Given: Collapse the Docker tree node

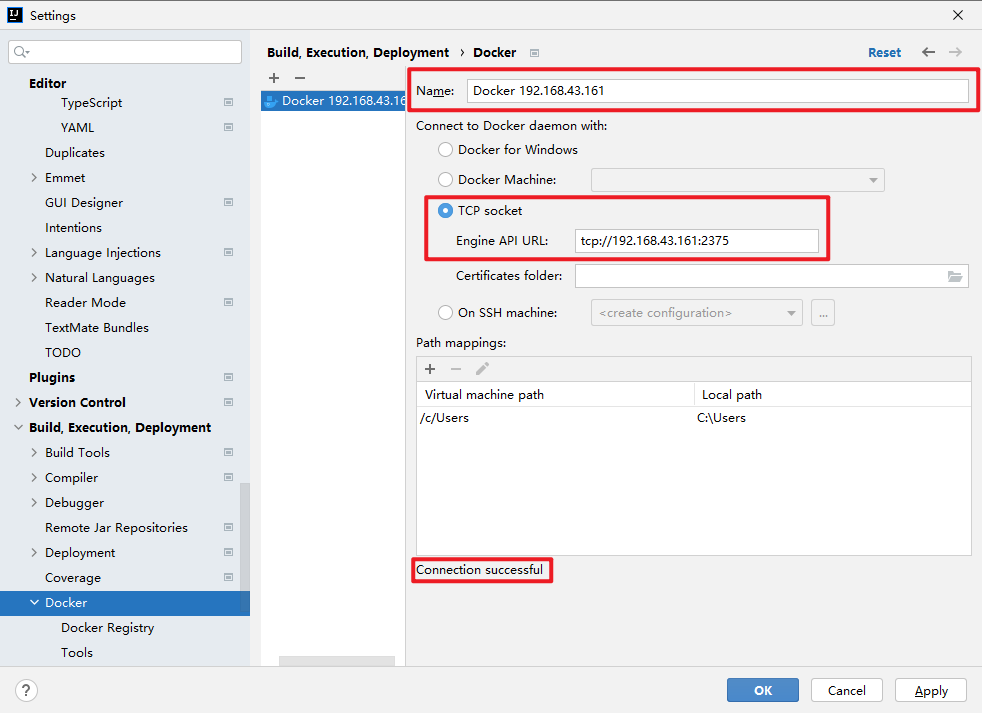Looking at the screenshot, I should tap(34, 603).
